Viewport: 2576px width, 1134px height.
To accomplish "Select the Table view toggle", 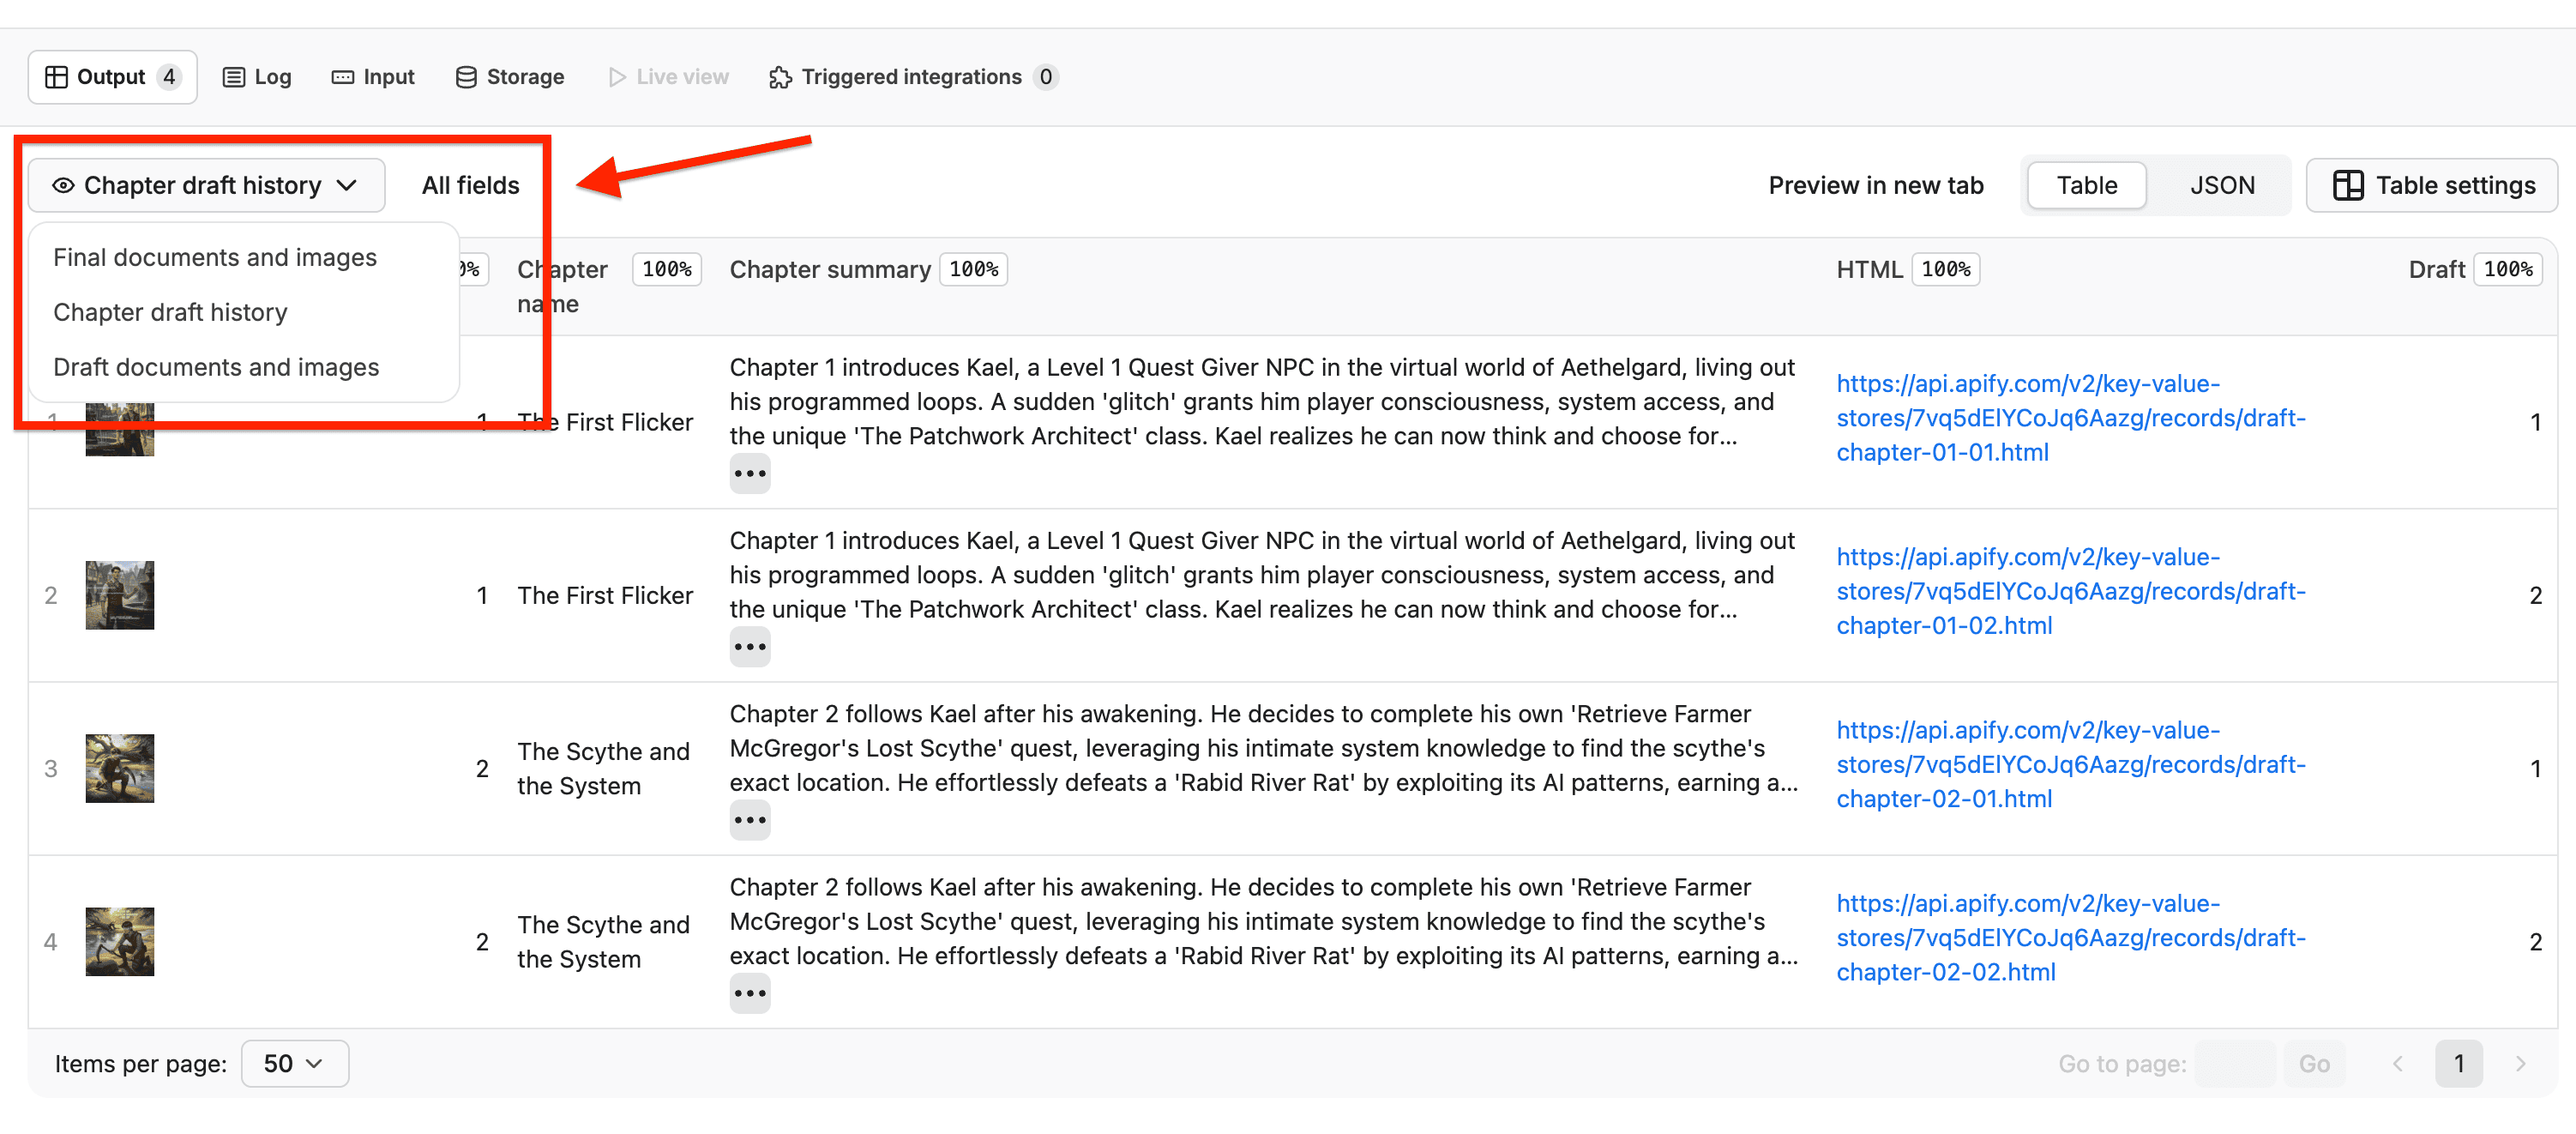I will [2086, 185].
